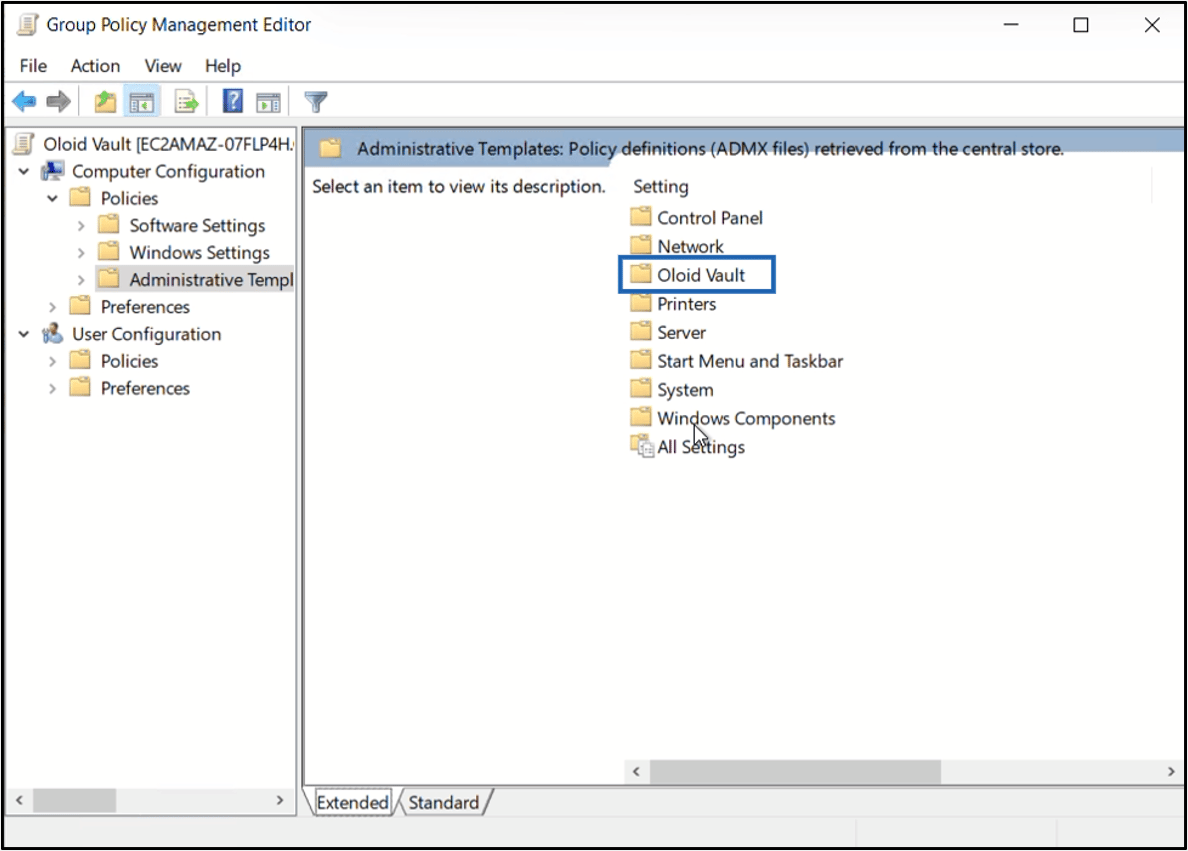The width and height of the screenshot is (1188, 851).
Task: Expand Preferences under Computer Configuration
Action: [x=52, y=307]
